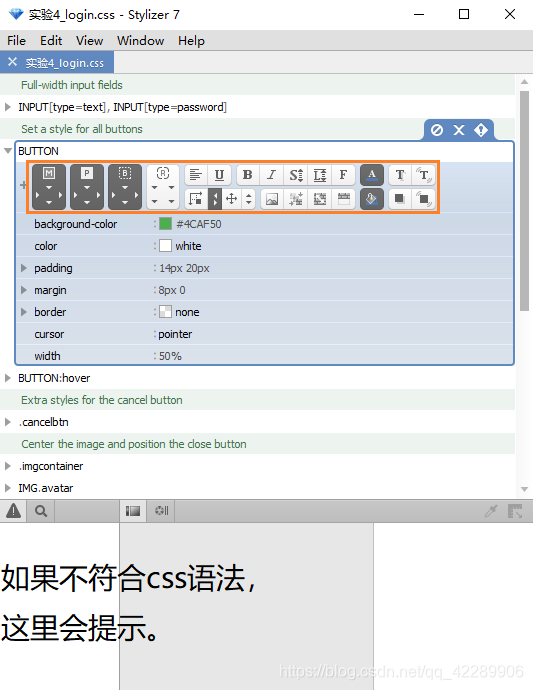Disable the BUTTON rule with circle-slash icon
This screenshot has width=533, height=690.
437,130
